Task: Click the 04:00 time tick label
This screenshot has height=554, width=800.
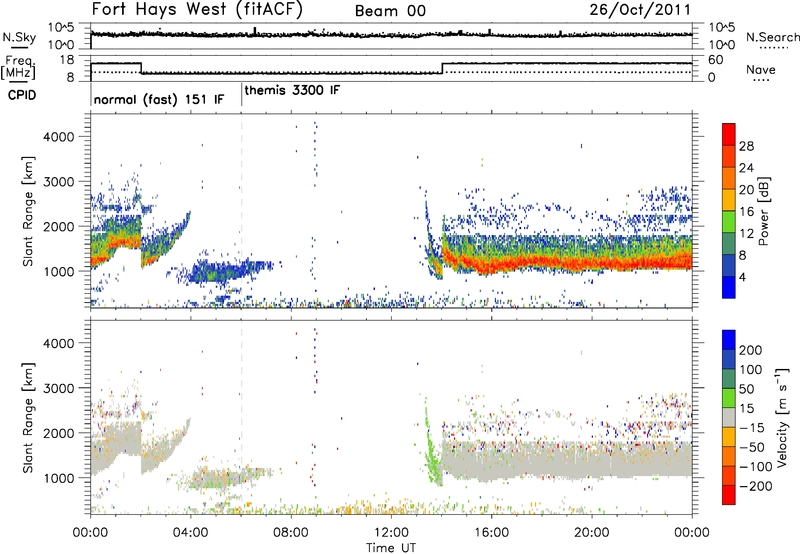Action: pos(191,533)
